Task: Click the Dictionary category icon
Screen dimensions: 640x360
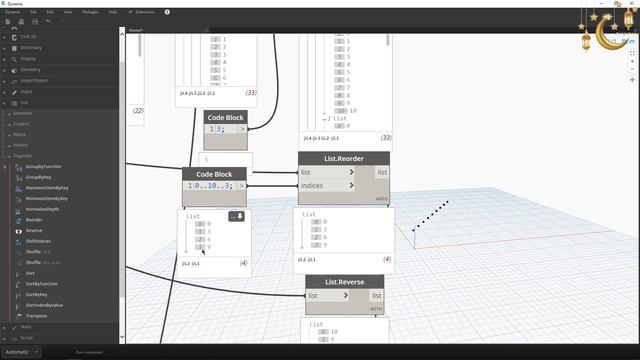Action: pyautogui.click(x=14, y=48)
